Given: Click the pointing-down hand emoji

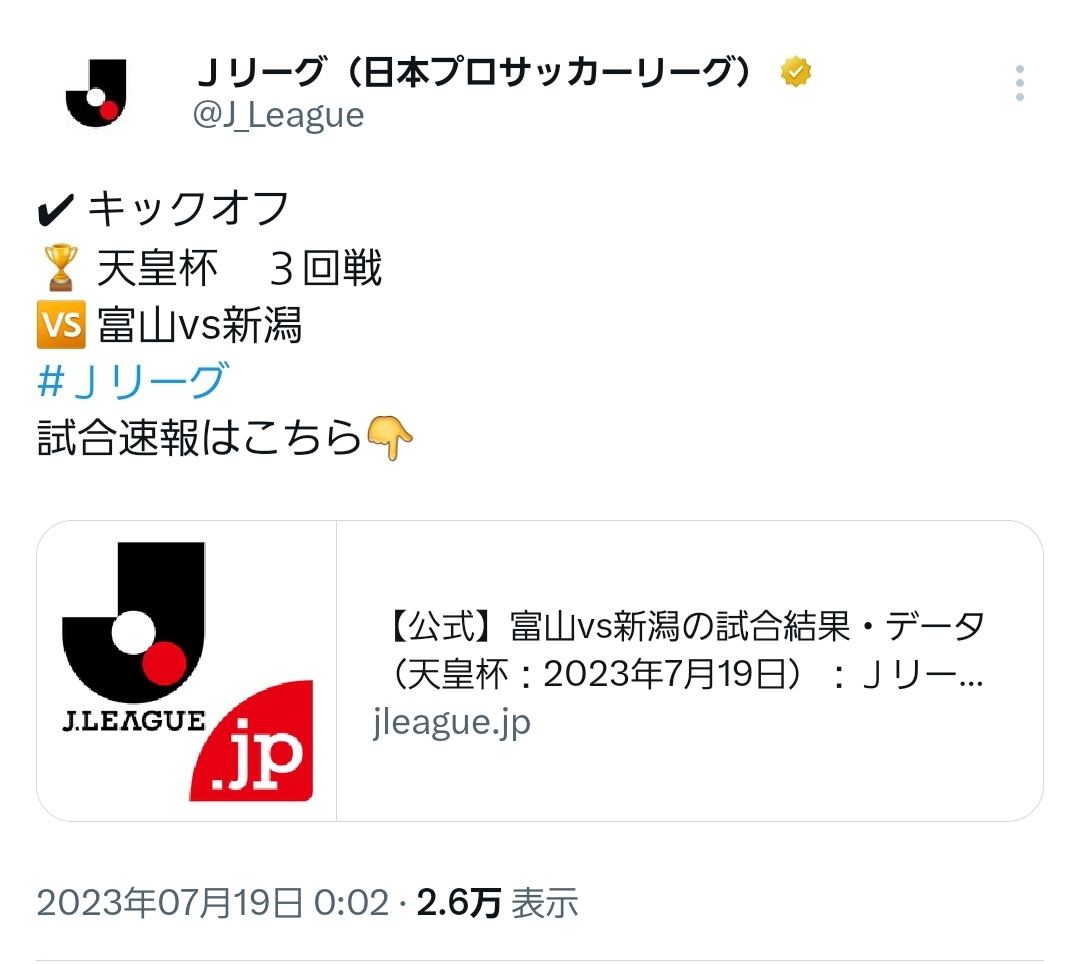Looking at the screenshot, I should tap(390, 437).
